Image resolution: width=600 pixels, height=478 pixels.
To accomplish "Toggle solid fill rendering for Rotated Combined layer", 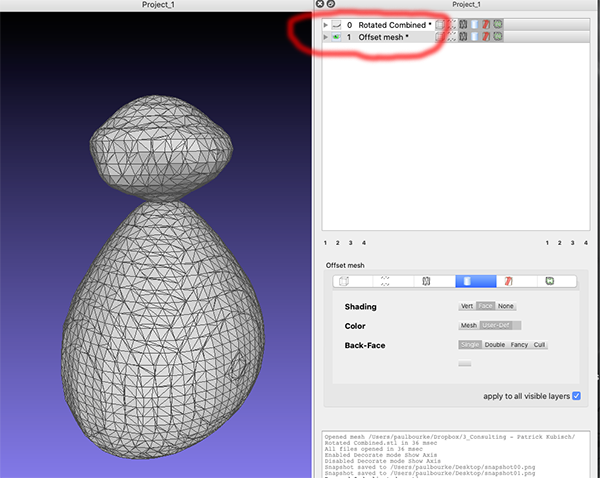I will point(474,25).
